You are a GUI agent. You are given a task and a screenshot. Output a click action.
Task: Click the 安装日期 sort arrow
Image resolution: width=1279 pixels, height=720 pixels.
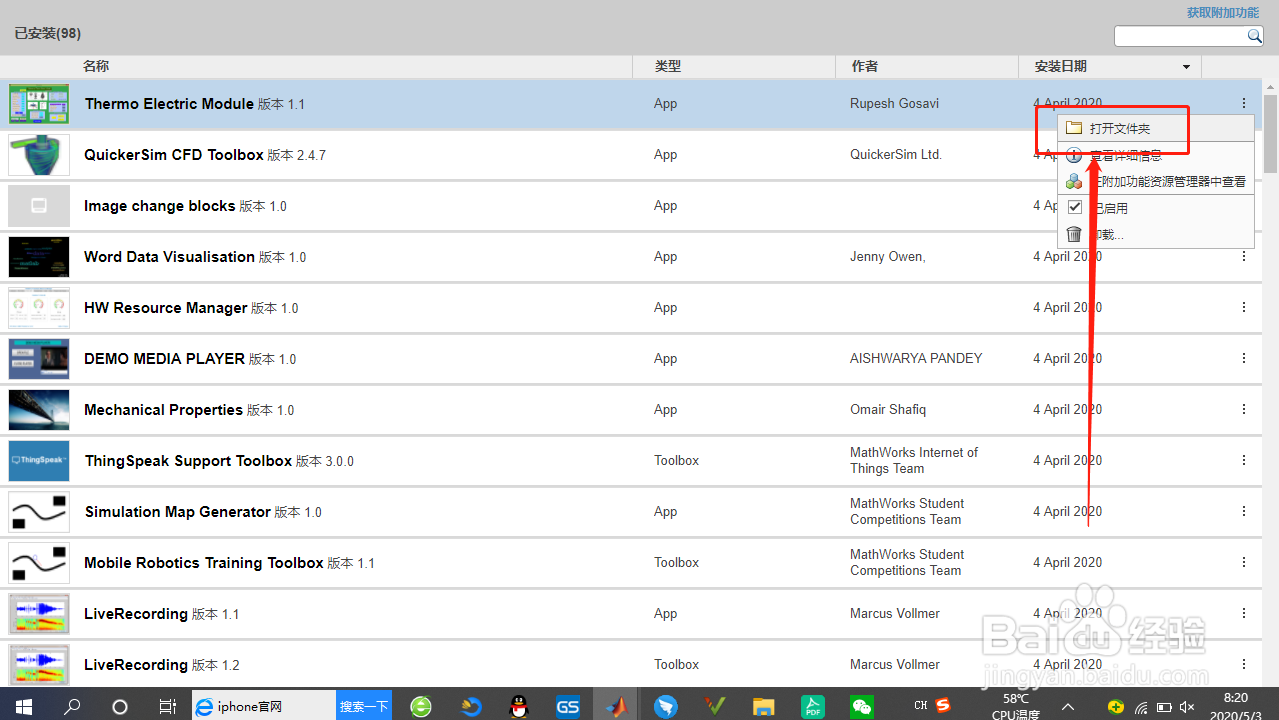[1187, 67]
